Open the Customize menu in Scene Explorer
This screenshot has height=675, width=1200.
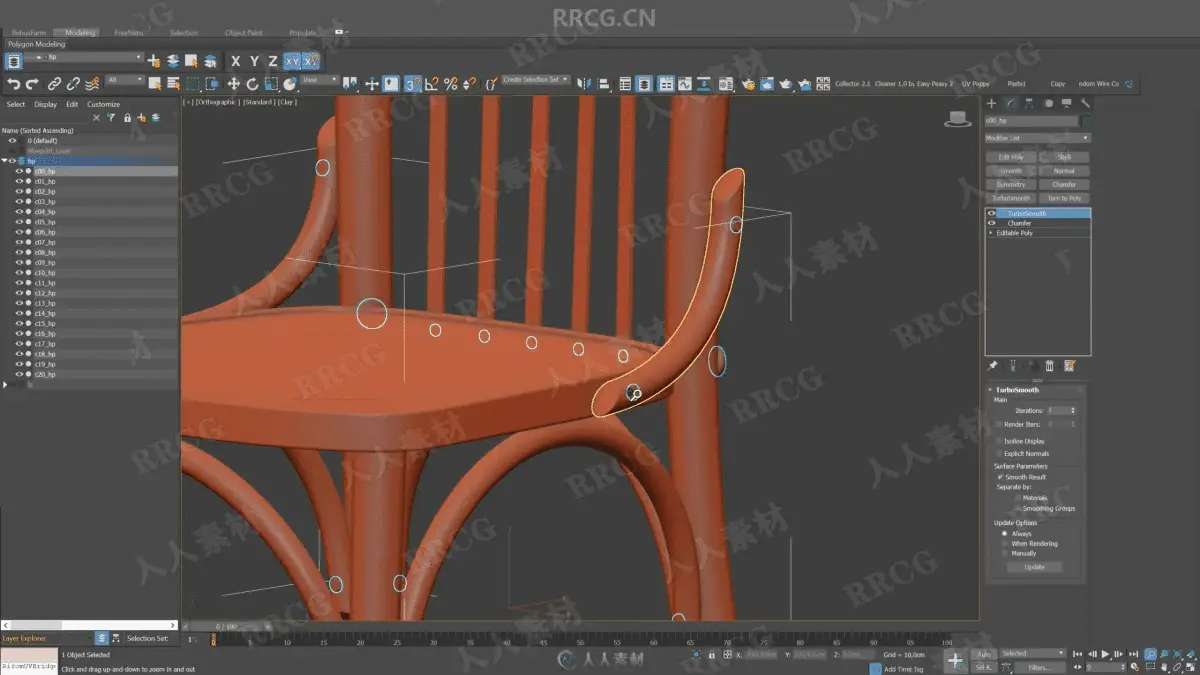(x=103, y=104)
